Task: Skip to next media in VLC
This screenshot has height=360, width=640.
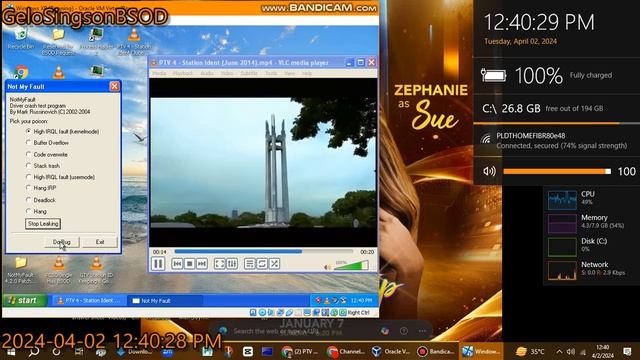Action: [202, 264]
